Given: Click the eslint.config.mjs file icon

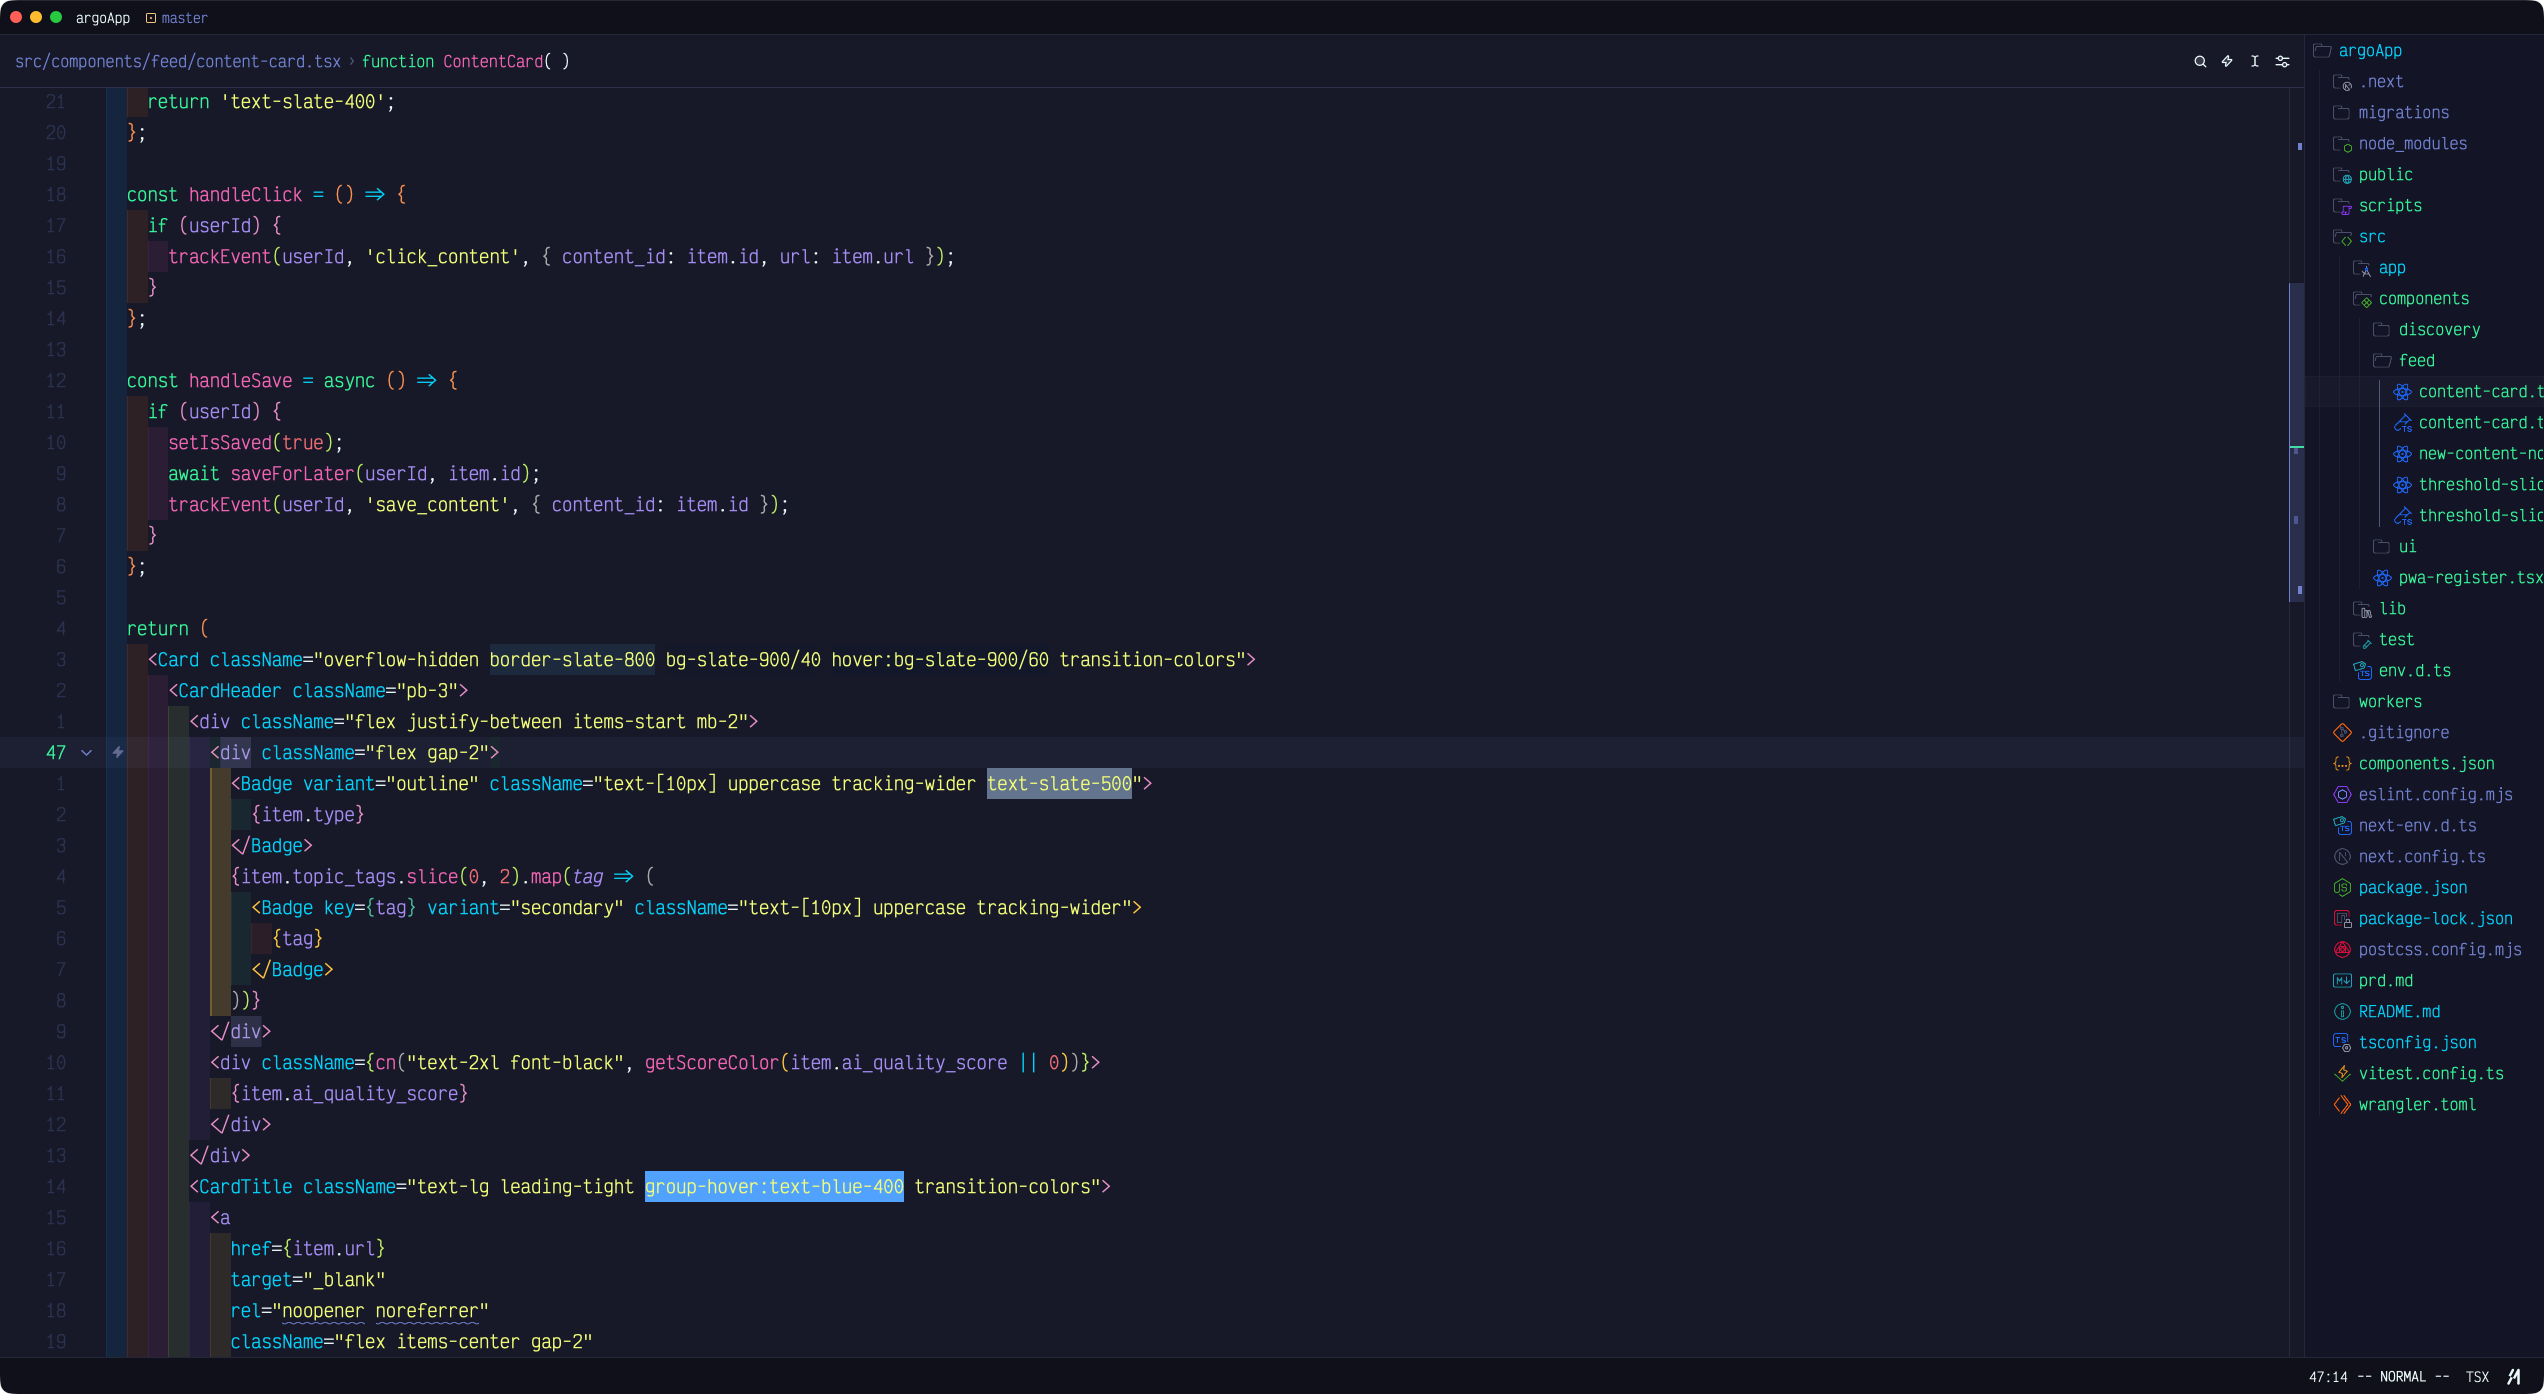Looking at the screenshot, I should point(2342,795).
